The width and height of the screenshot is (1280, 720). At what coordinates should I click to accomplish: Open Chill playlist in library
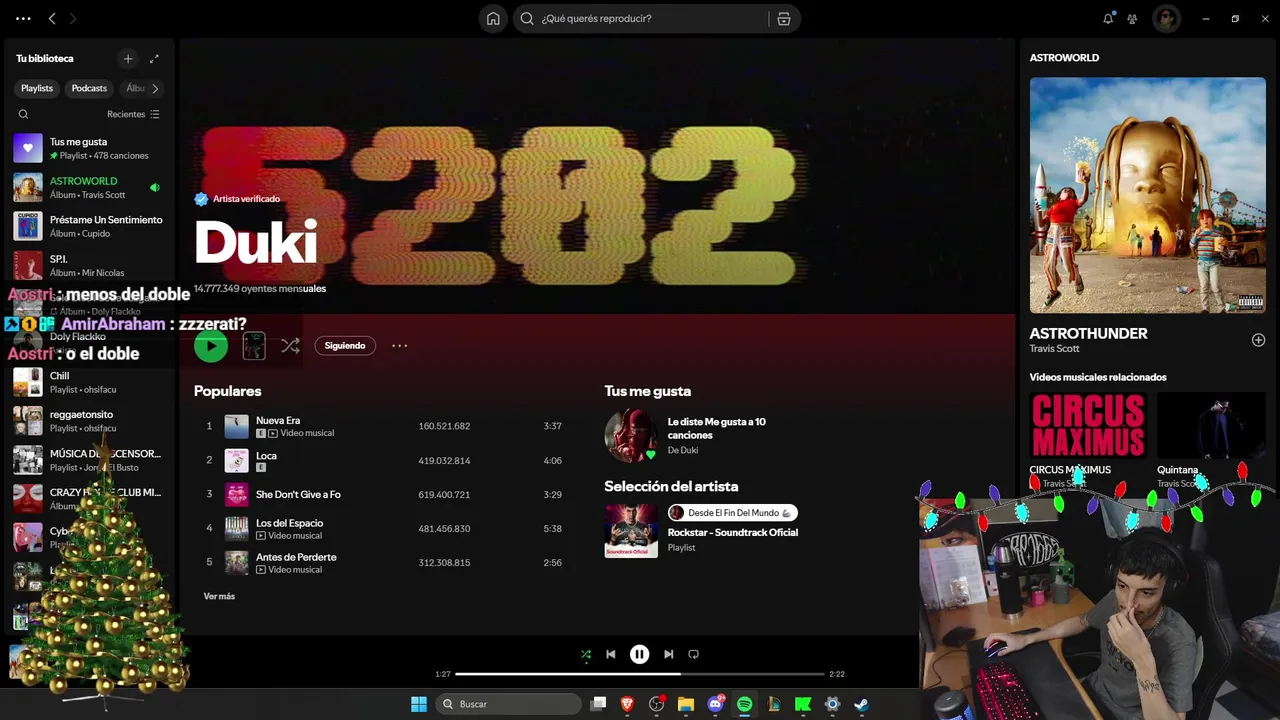click(x=88, y=382)
